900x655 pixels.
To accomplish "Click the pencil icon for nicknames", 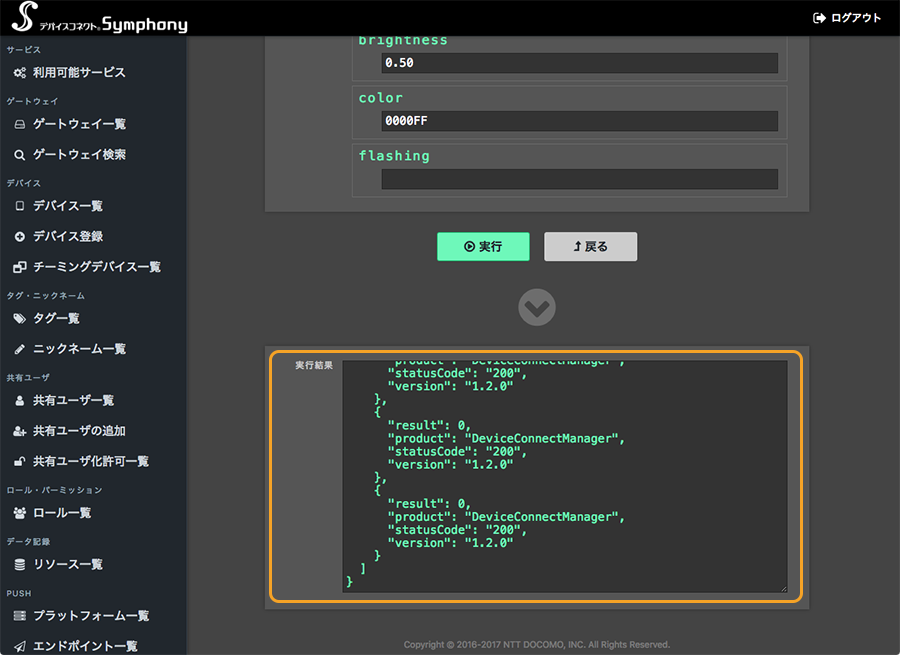I will tap(20, 348).
